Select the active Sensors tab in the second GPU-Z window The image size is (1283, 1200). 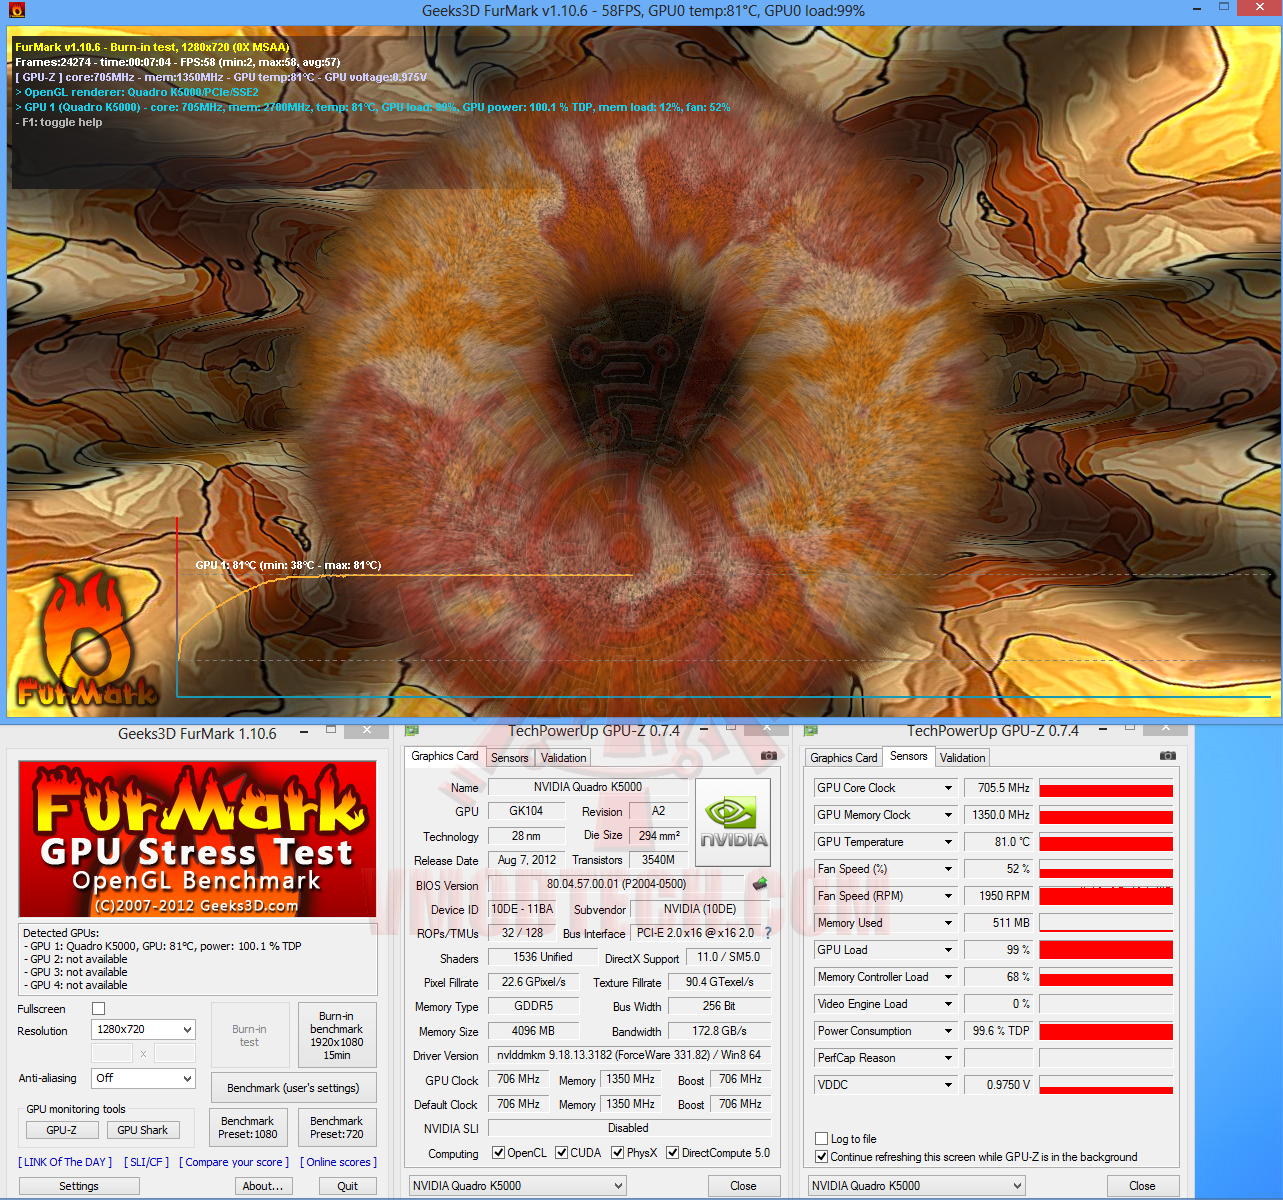(x=909, y=756)
